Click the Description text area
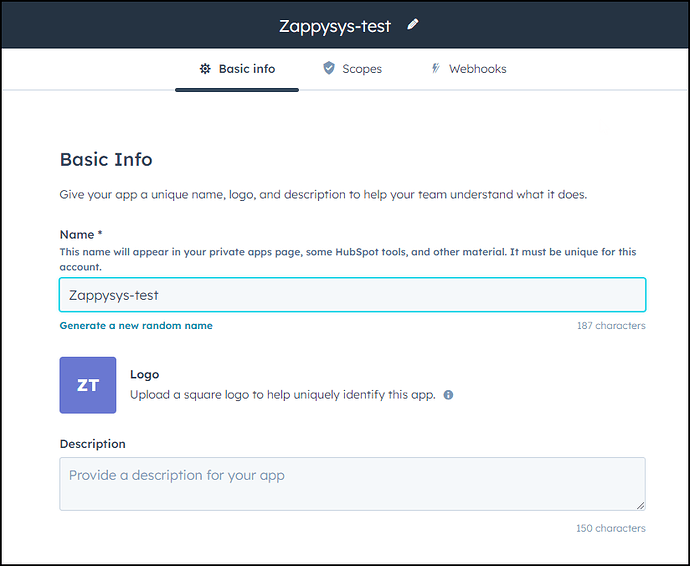 pos(352,484)
